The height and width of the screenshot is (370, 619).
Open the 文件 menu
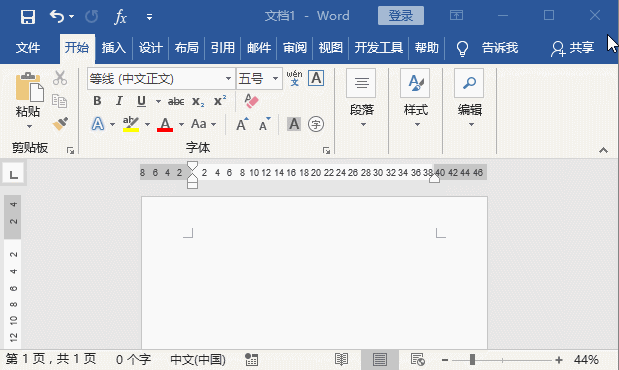(x=28, y=48)
